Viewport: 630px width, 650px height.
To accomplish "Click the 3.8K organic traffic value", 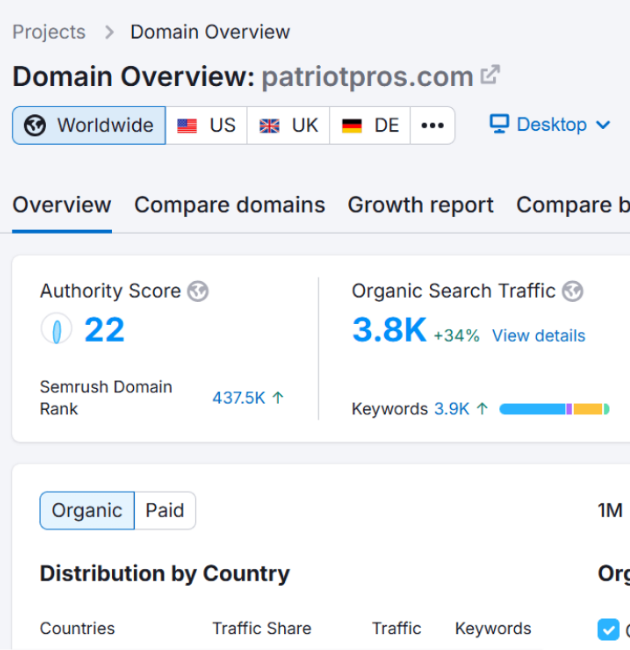I will (x=389, y=330).
